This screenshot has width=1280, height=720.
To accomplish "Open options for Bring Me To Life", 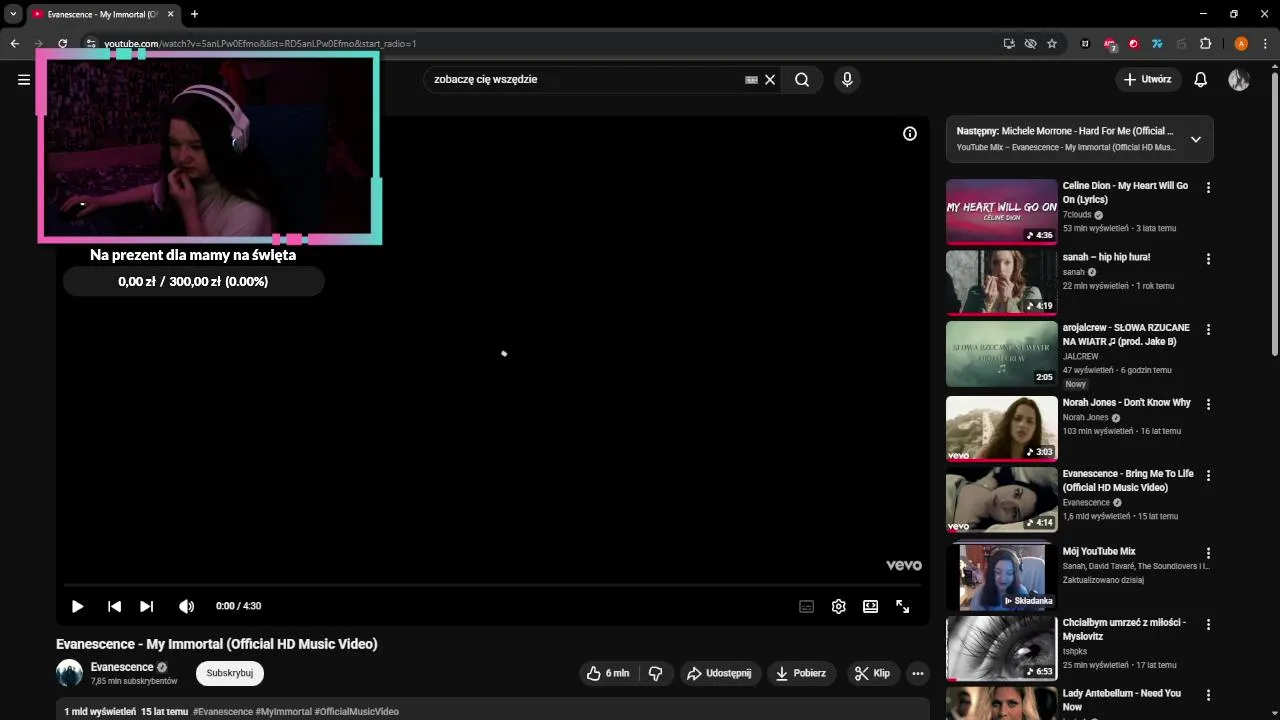I will point(1208,475).
